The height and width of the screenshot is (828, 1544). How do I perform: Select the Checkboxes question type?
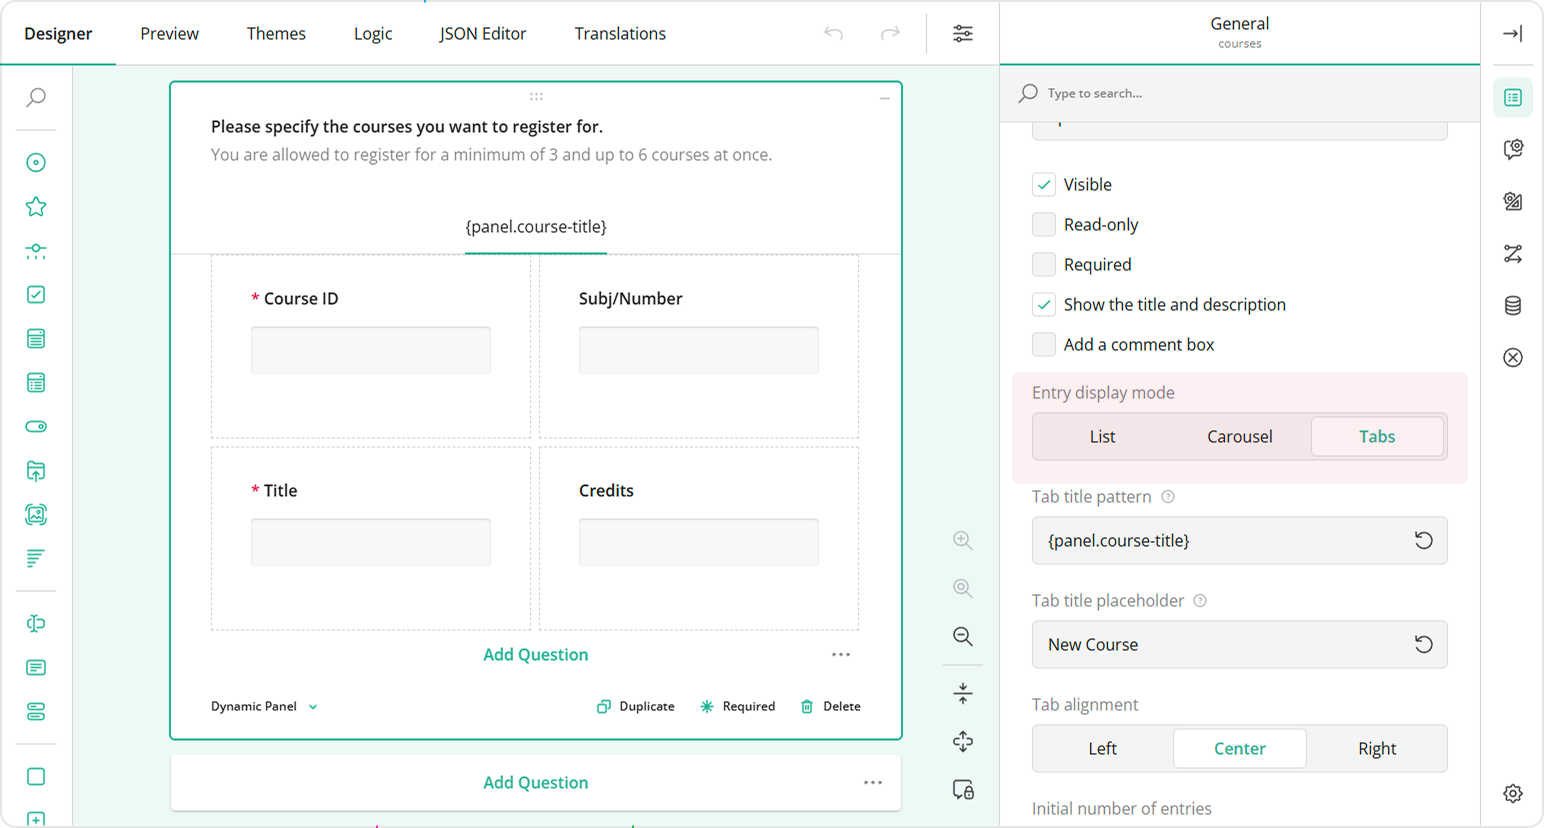[x=36, y=293]
